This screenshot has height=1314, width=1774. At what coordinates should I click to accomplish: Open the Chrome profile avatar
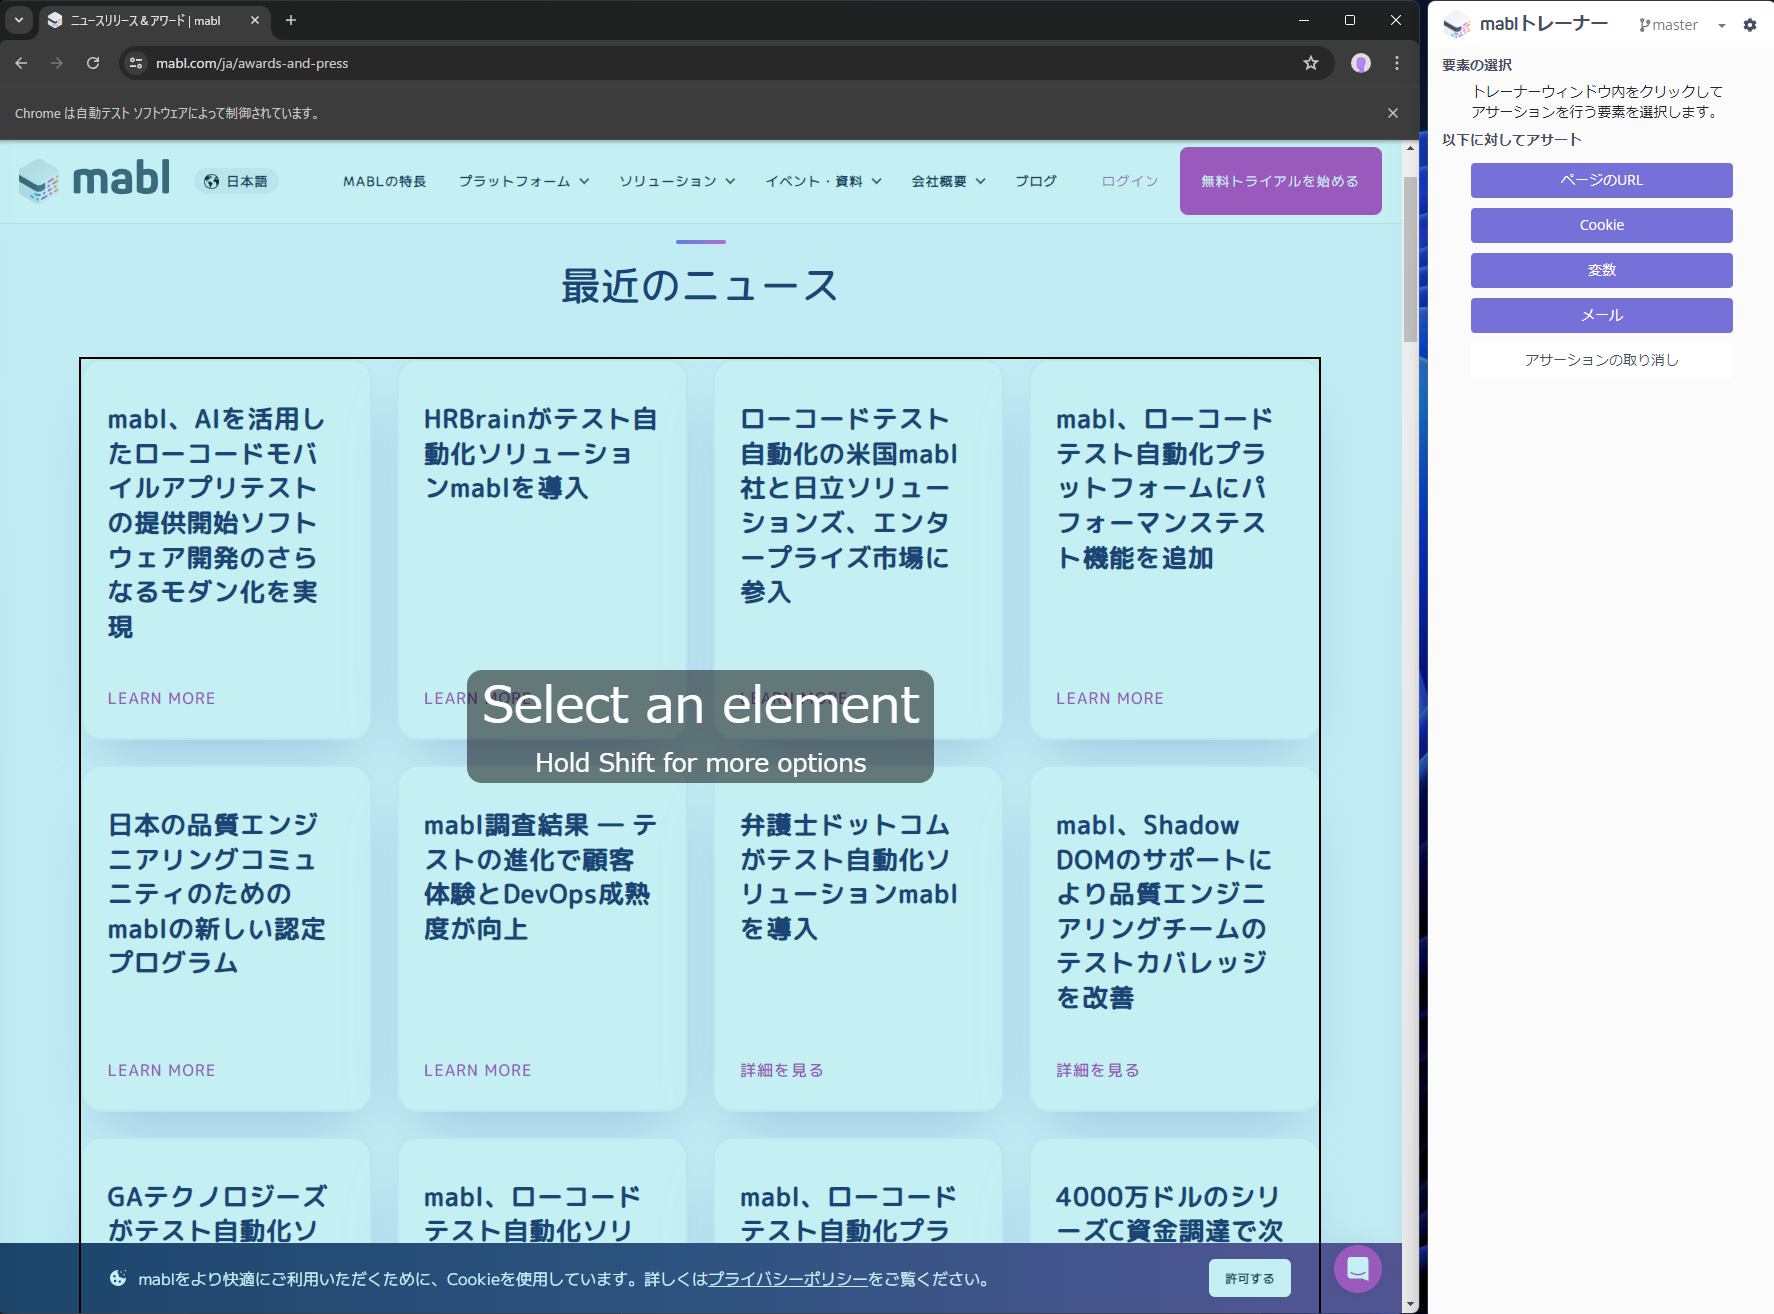(1361, 63)
